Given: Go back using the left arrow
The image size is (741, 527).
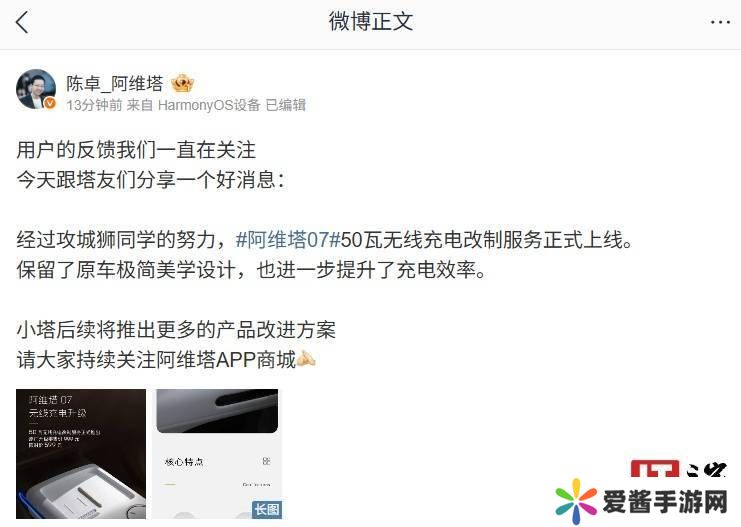Looking at the screenshot, I should point(22,22).
